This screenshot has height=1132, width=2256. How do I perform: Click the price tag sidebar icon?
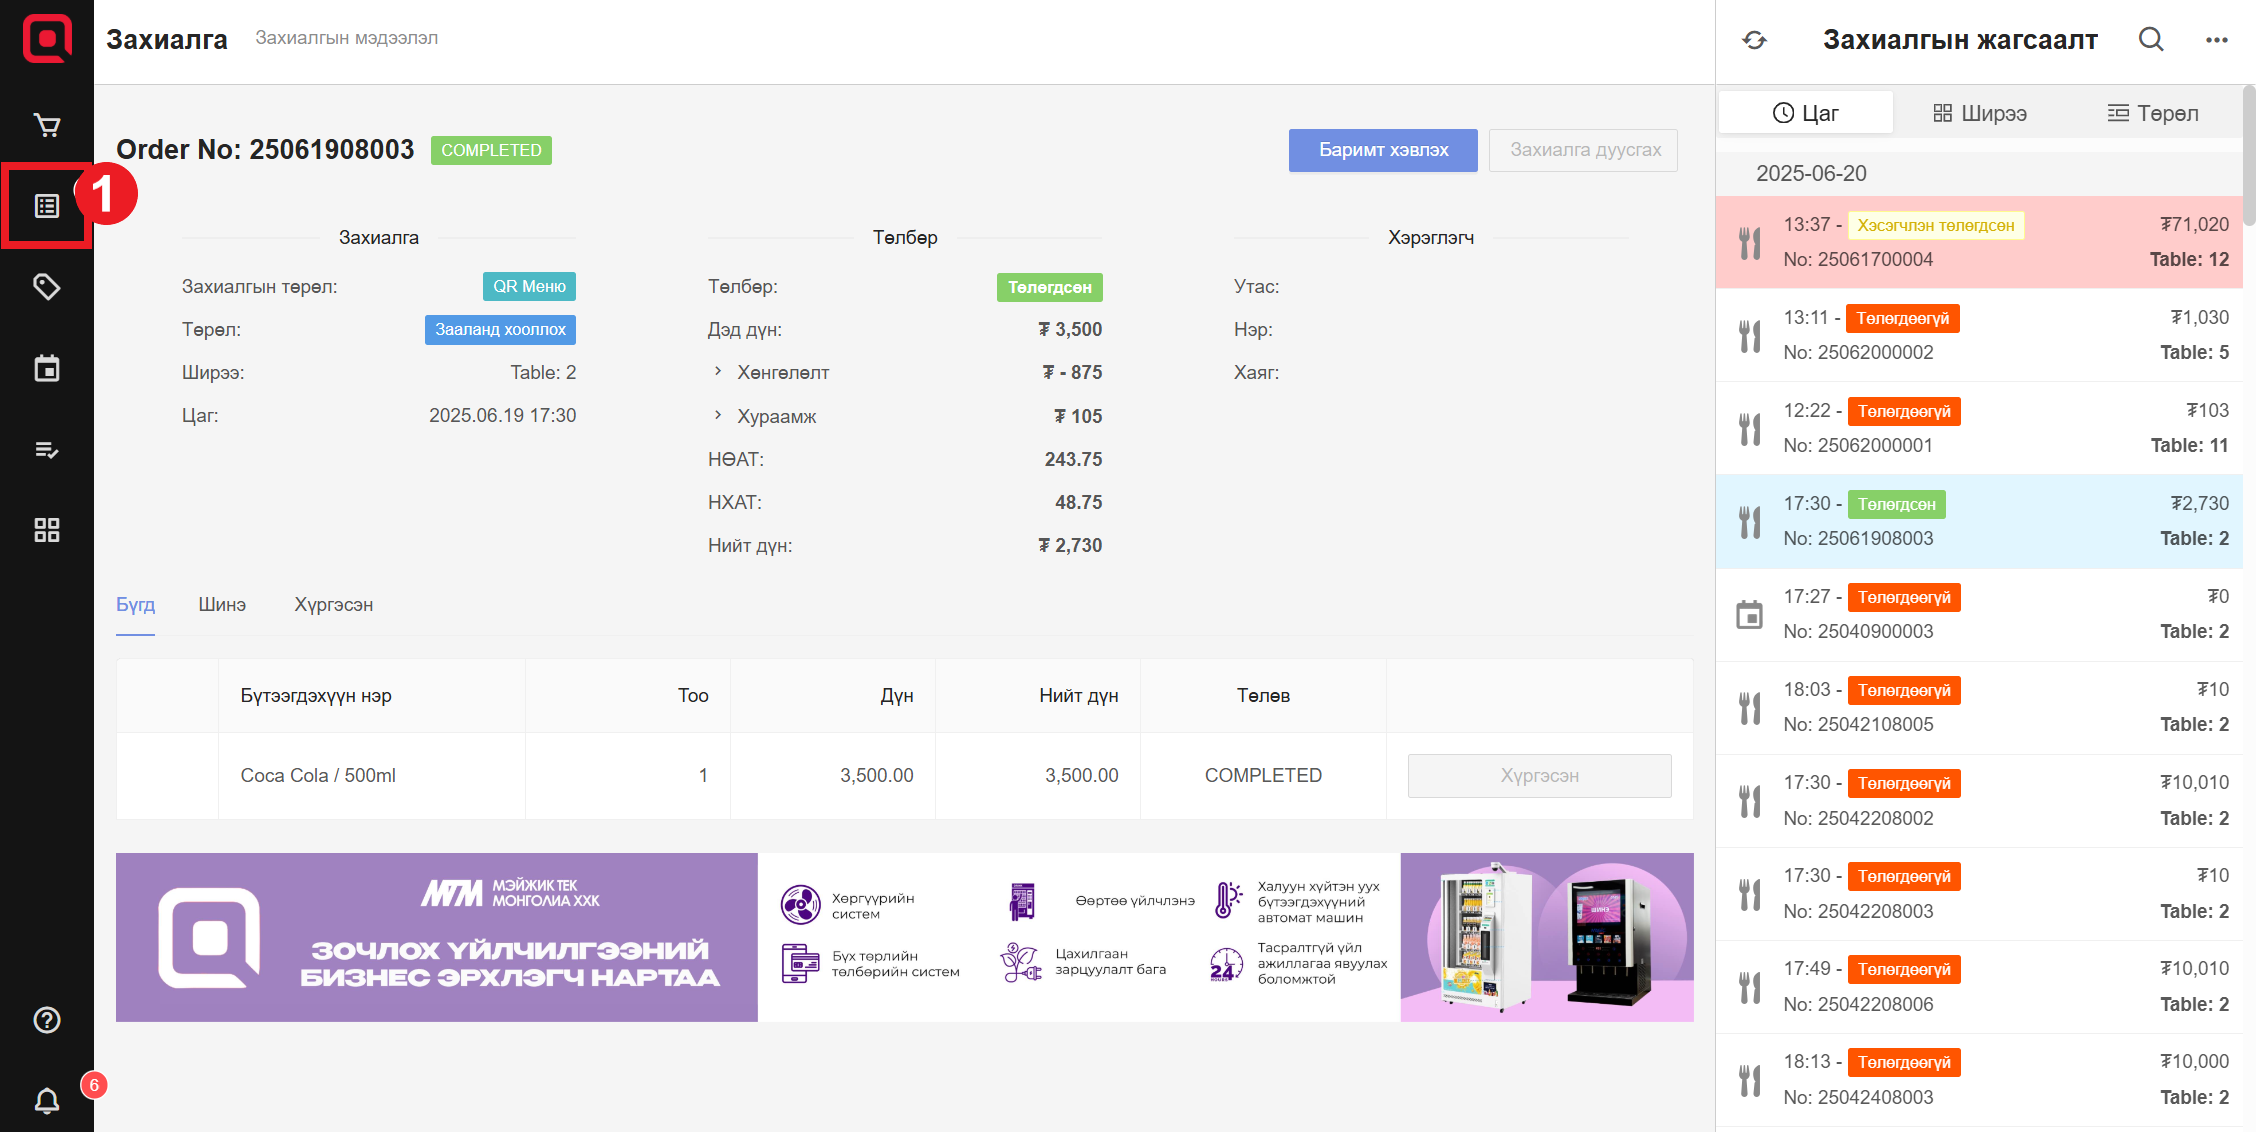(47, 287)
